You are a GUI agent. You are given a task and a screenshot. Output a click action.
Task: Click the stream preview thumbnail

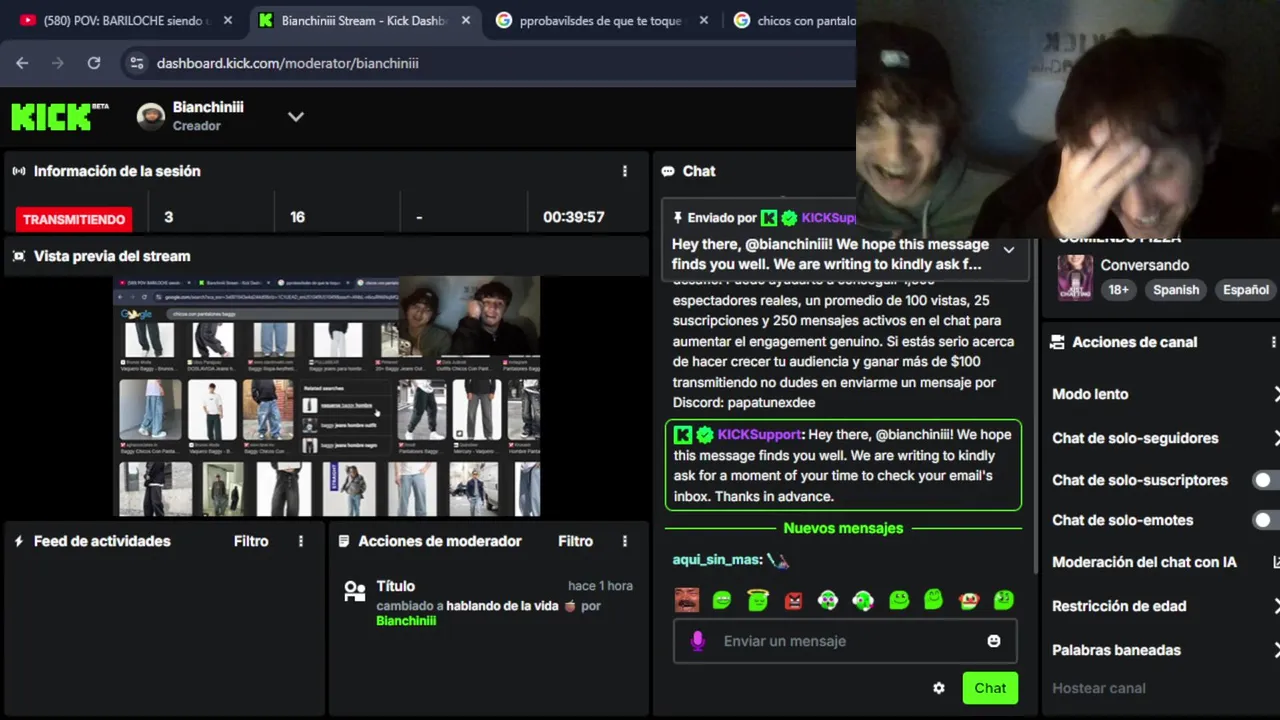326,396
